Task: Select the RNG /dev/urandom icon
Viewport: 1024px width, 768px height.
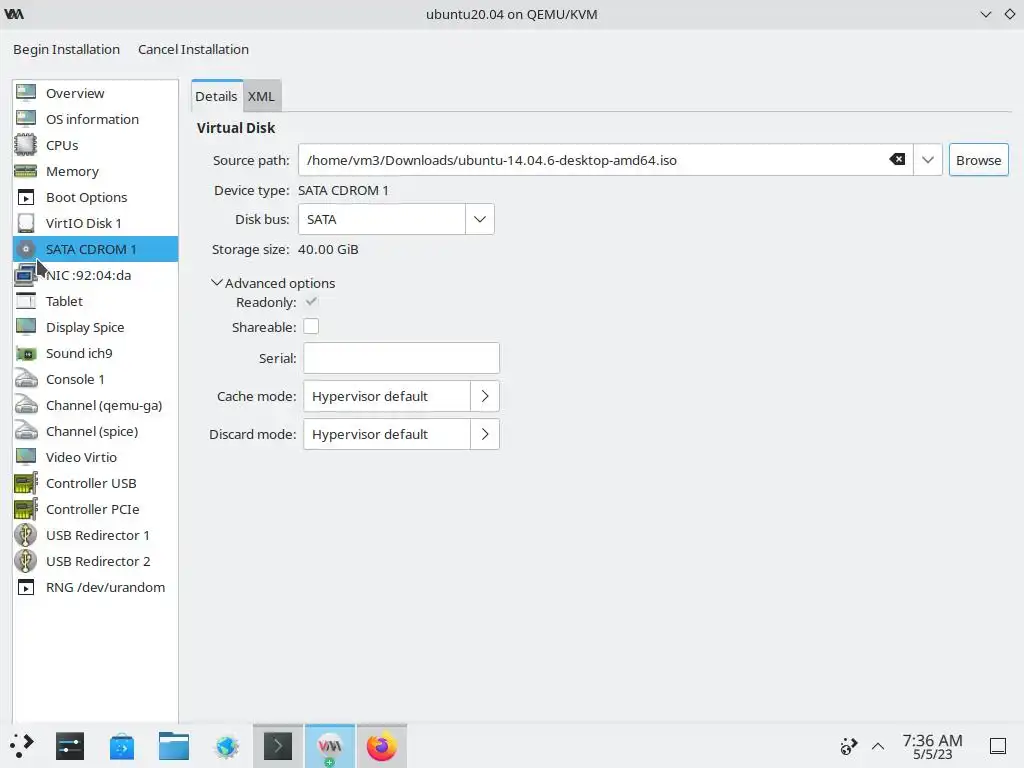Action: click(26, 587)
